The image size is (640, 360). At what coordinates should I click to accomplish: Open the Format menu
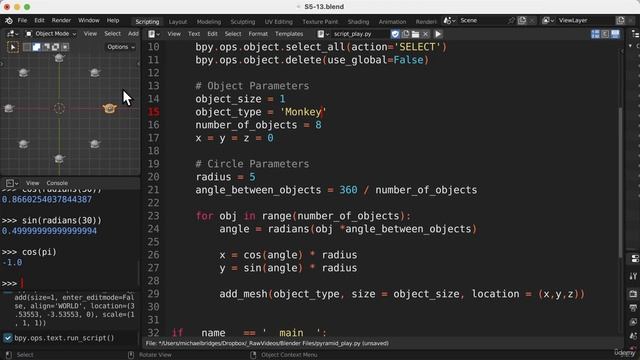pyautogui.click(x=258, y=34)
